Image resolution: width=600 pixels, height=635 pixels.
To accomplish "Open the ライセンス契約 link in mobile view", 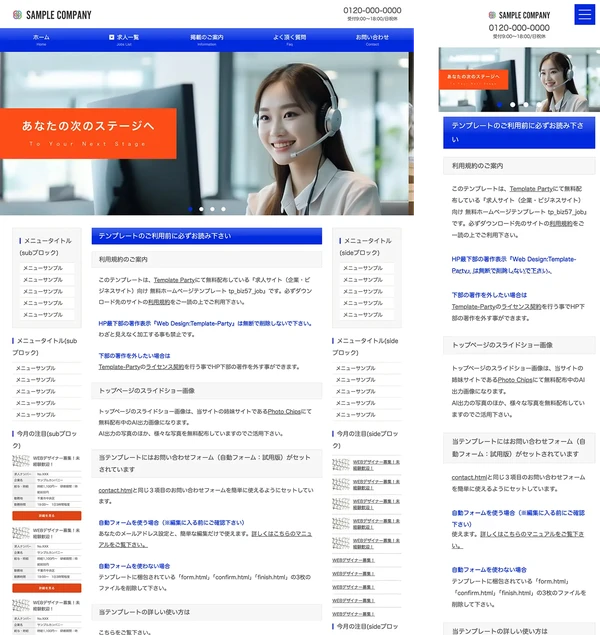I will click(521, 307).
